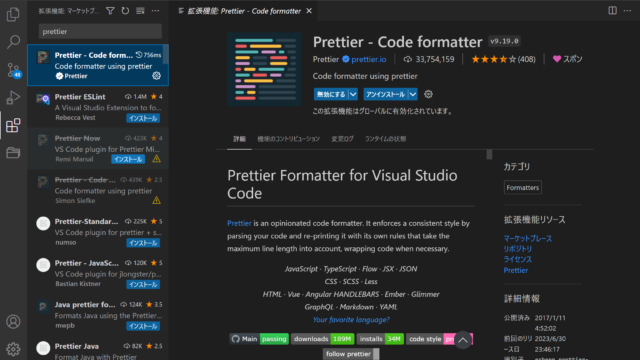Click the installs 34M badge

point(380,339)
